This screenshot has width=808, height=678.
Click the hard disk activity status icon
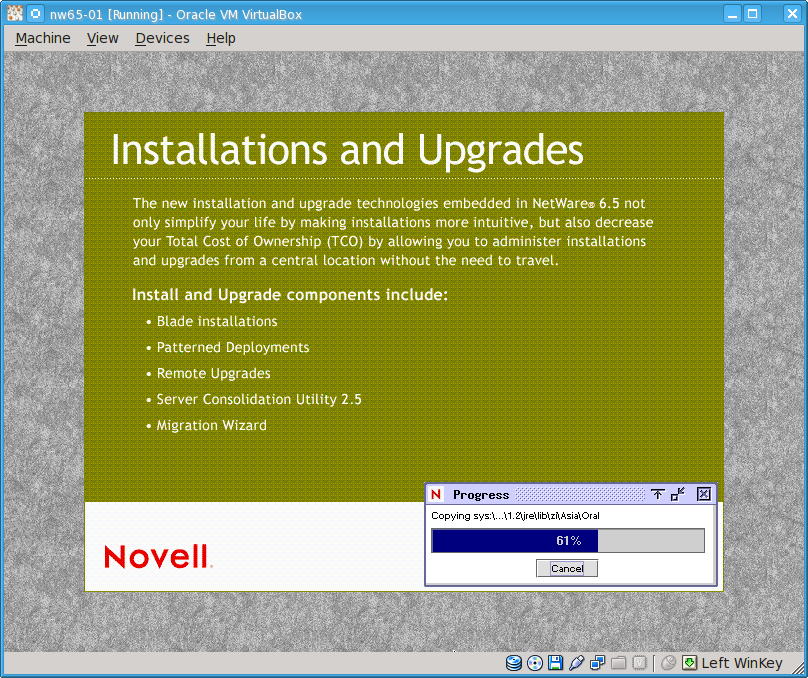[514, 663]
